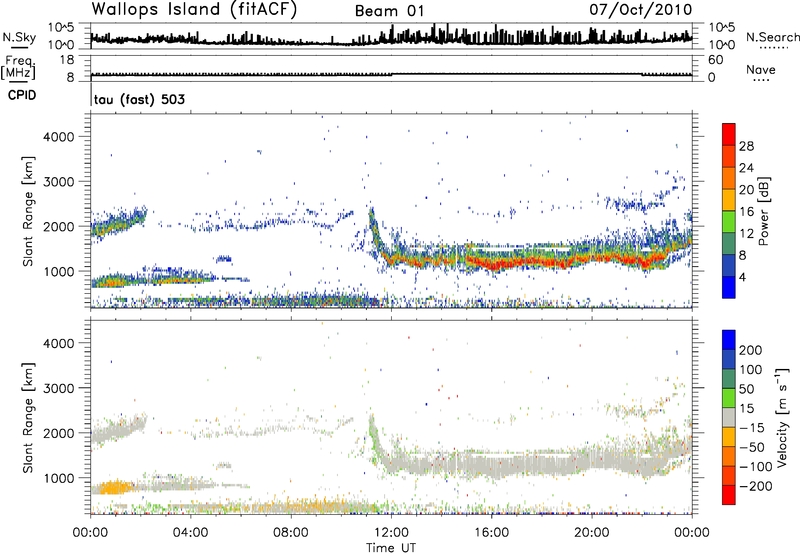Click the red high-power band near 17:00
This screenshot has width=800, height=554.
[x=515, y=264]
